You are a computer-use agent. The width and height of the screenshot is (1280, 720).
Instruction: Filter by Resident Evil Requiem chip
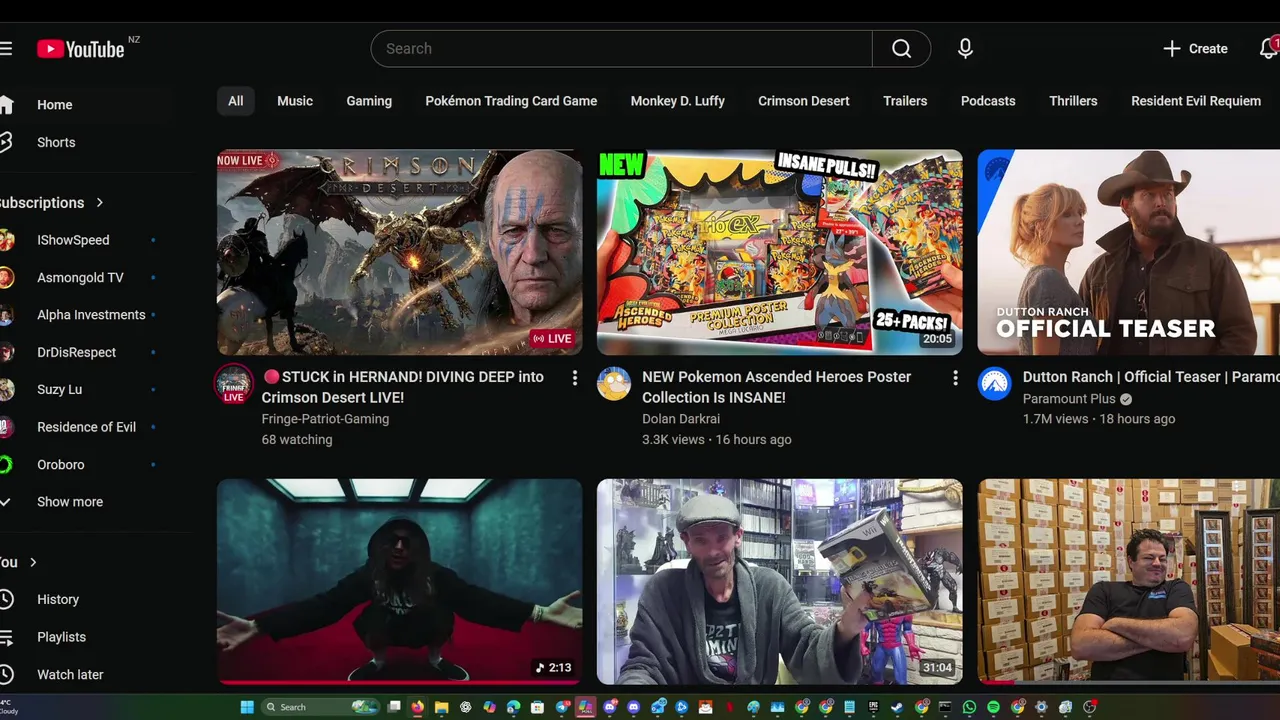coord(1196,101)
